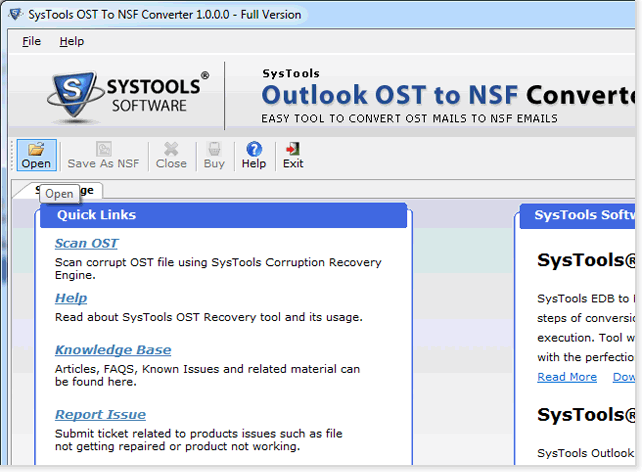Viewport: 642px width, 472px height.
Task: Open the Help menu in the menu bar
Action: tap(72, 41)
